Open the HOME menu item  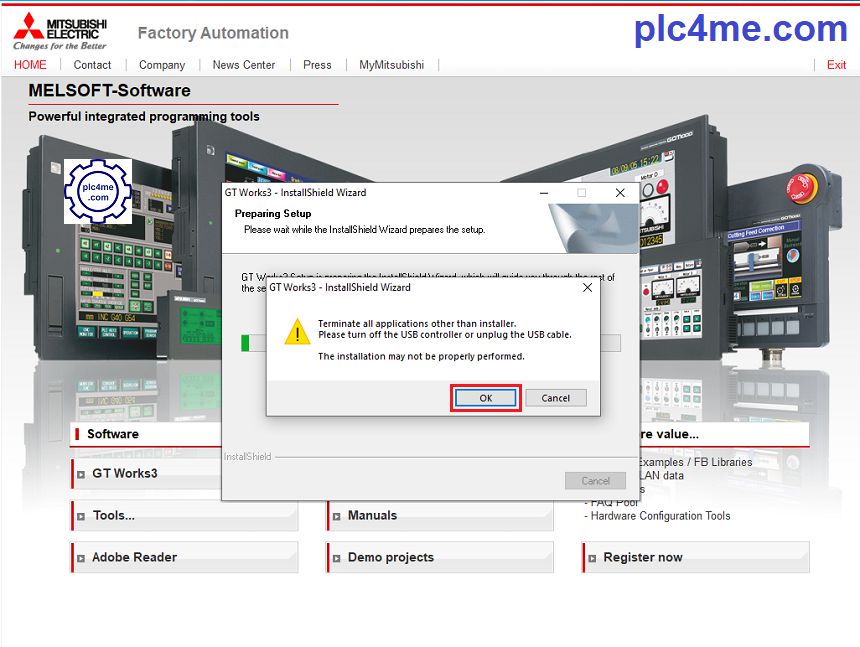point(30,65)
